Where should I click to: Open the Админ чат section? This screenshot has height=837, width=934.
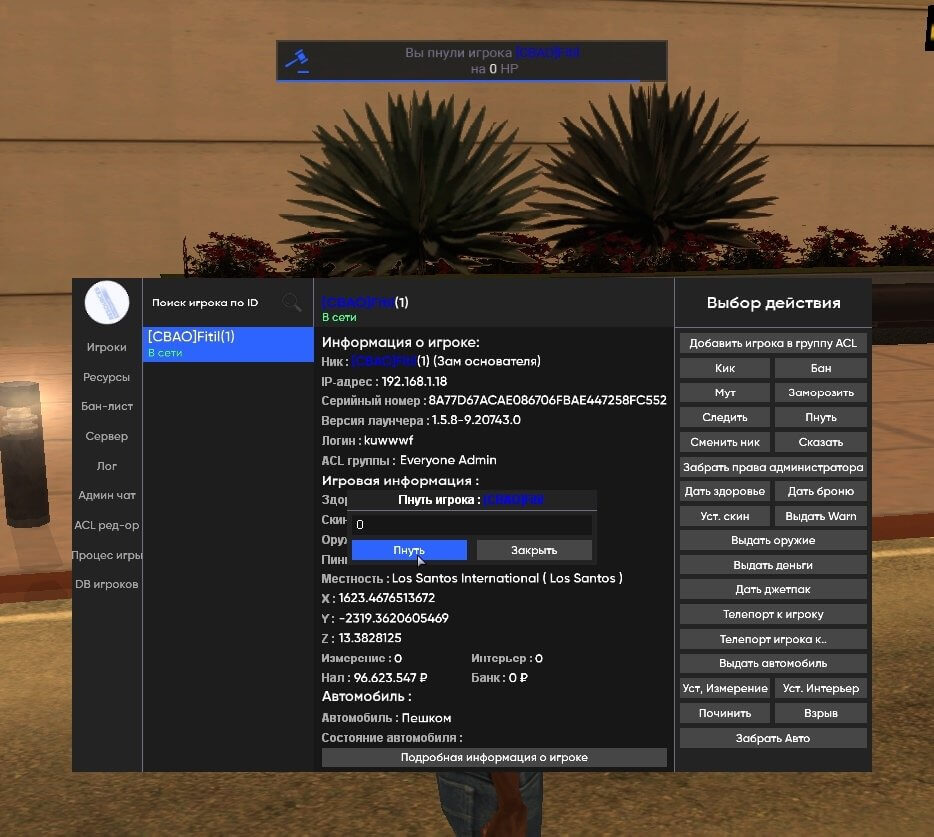tap(107, 495)
